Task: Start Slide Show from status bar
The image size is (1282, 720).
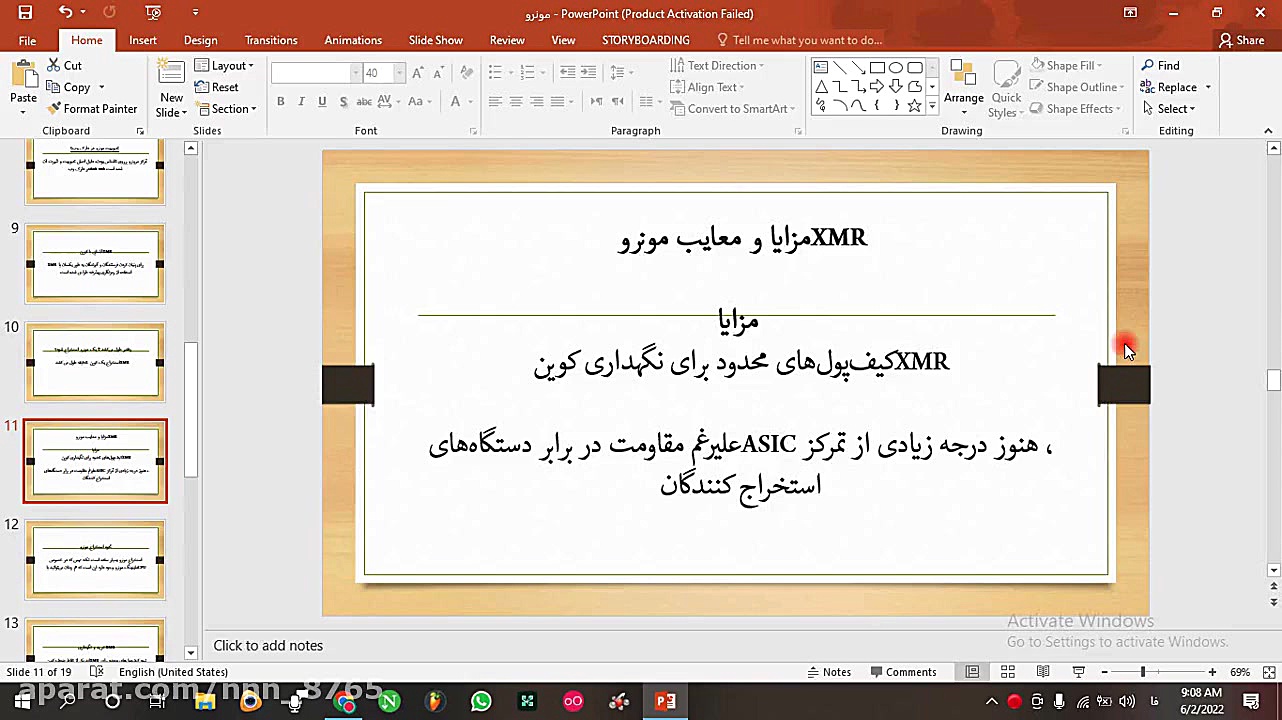Action: 1078,672
